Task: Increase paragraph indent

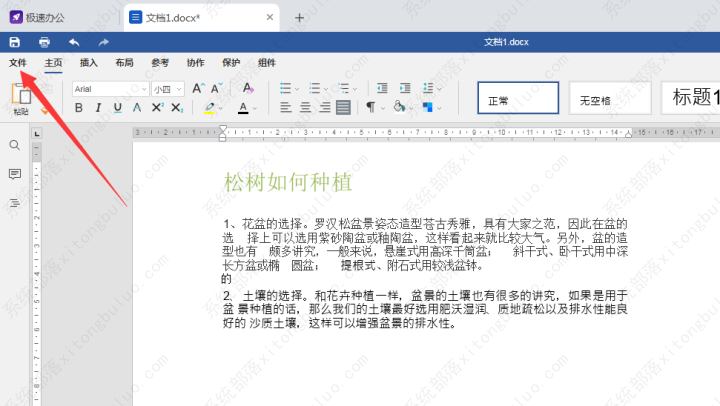Action: pos(405,88)
